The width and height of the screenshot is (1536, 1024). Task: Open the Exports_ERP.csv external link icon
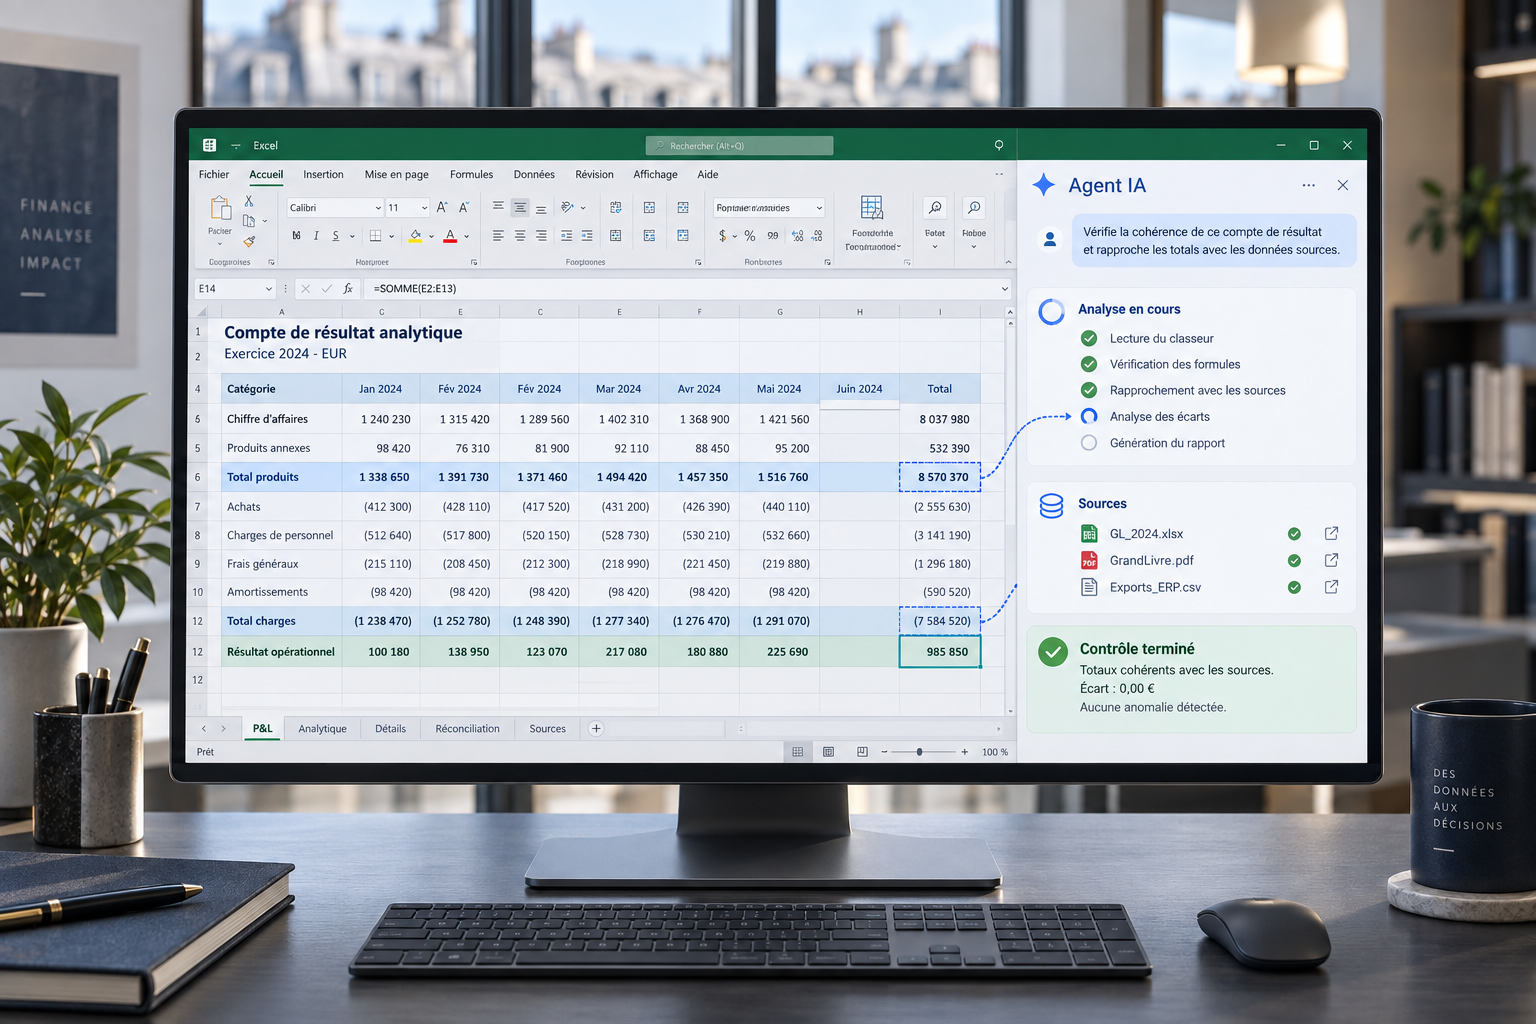point(1331,588)
